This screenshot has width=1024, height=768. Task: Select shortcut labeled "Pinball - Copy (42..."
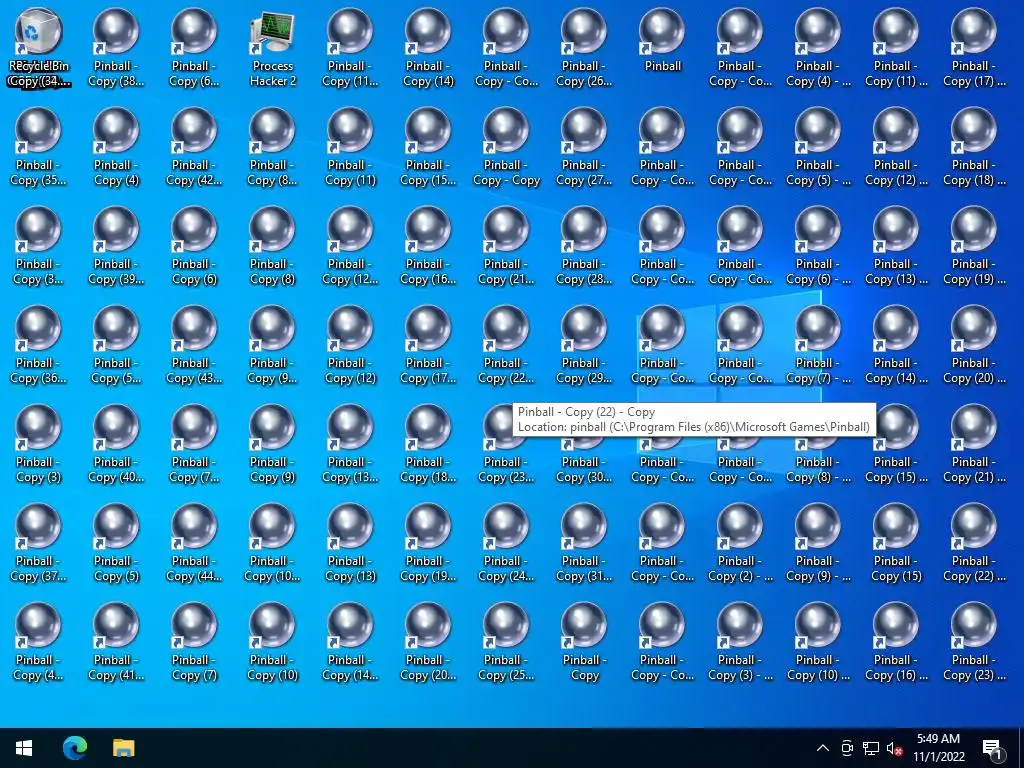[194, 148]
